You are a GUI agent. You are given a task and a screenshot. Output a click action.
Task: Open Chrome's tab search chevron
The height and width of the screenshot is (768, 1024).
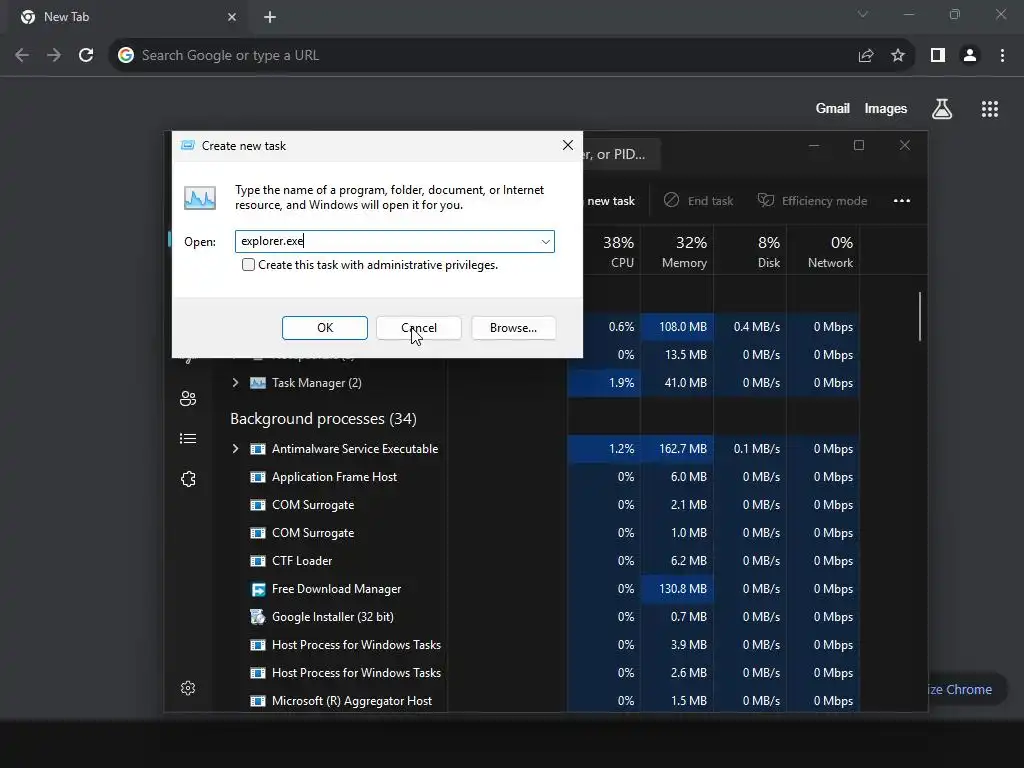tap(863, 14)
